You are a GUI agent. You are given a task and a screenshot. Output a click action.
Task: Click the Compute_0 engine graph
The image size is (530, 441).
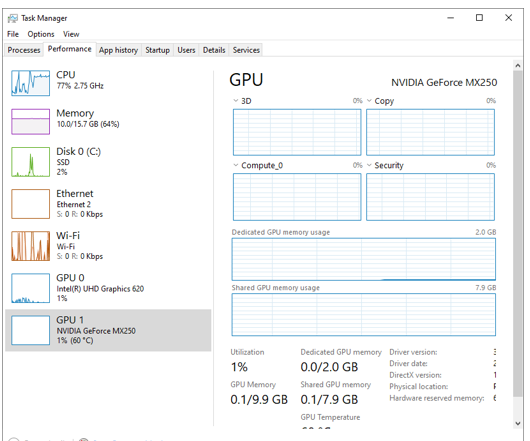[x=297, y=197]
